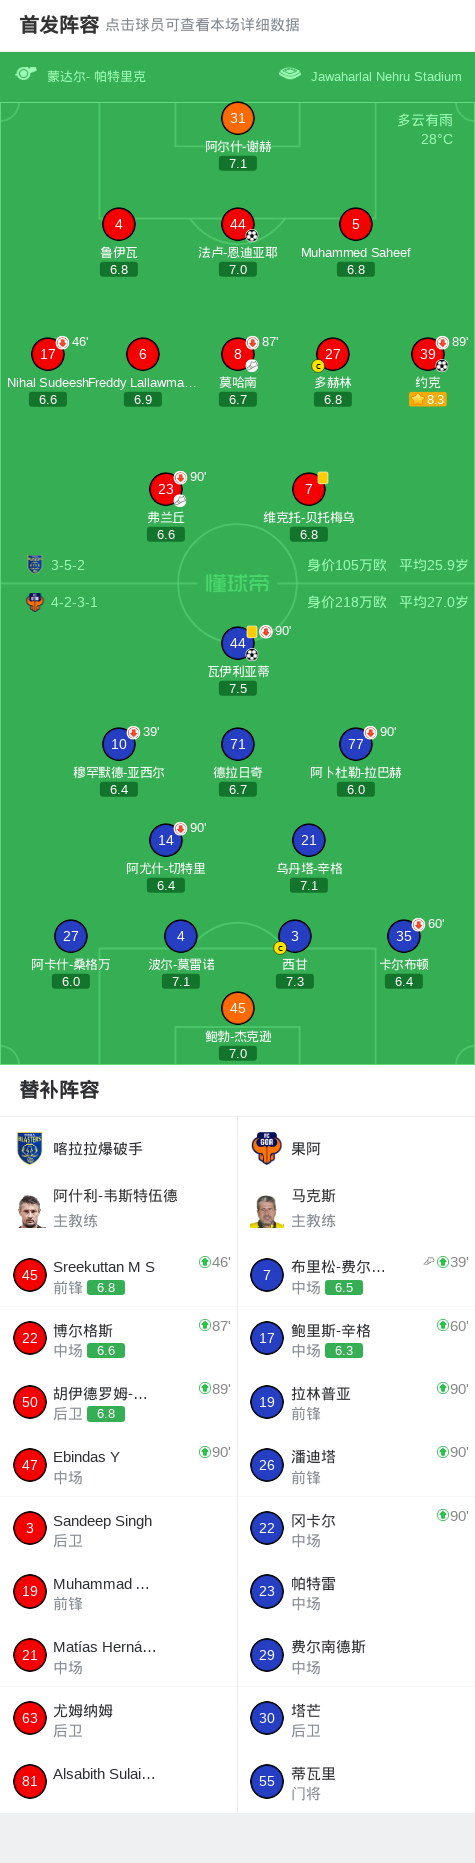Open goalkeeper number 31 阿尔什-谢赫
This screenshot has height=1863, width=475.
[238, 118]
